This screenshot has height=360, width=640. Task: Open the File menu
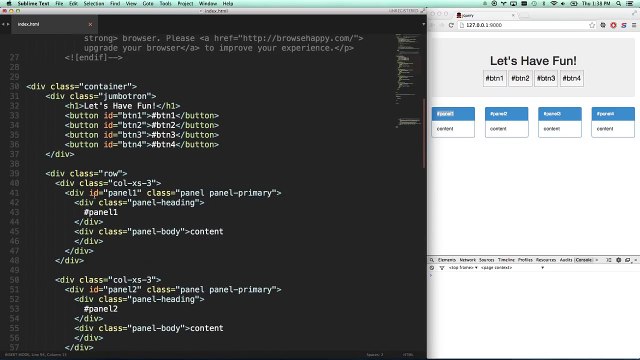tap(59, 3)
